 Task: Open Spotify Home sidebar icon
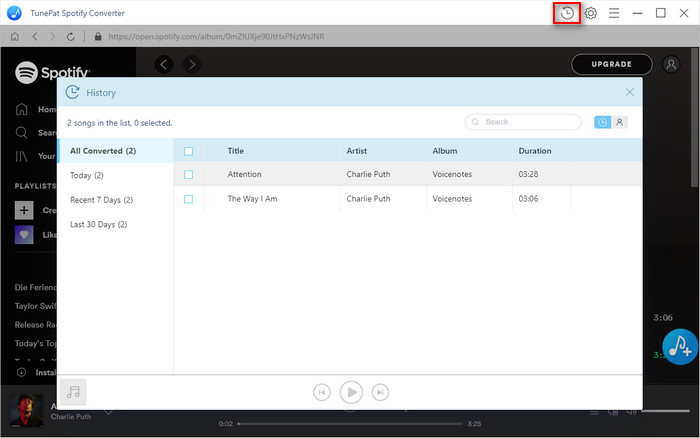point(21,109)
